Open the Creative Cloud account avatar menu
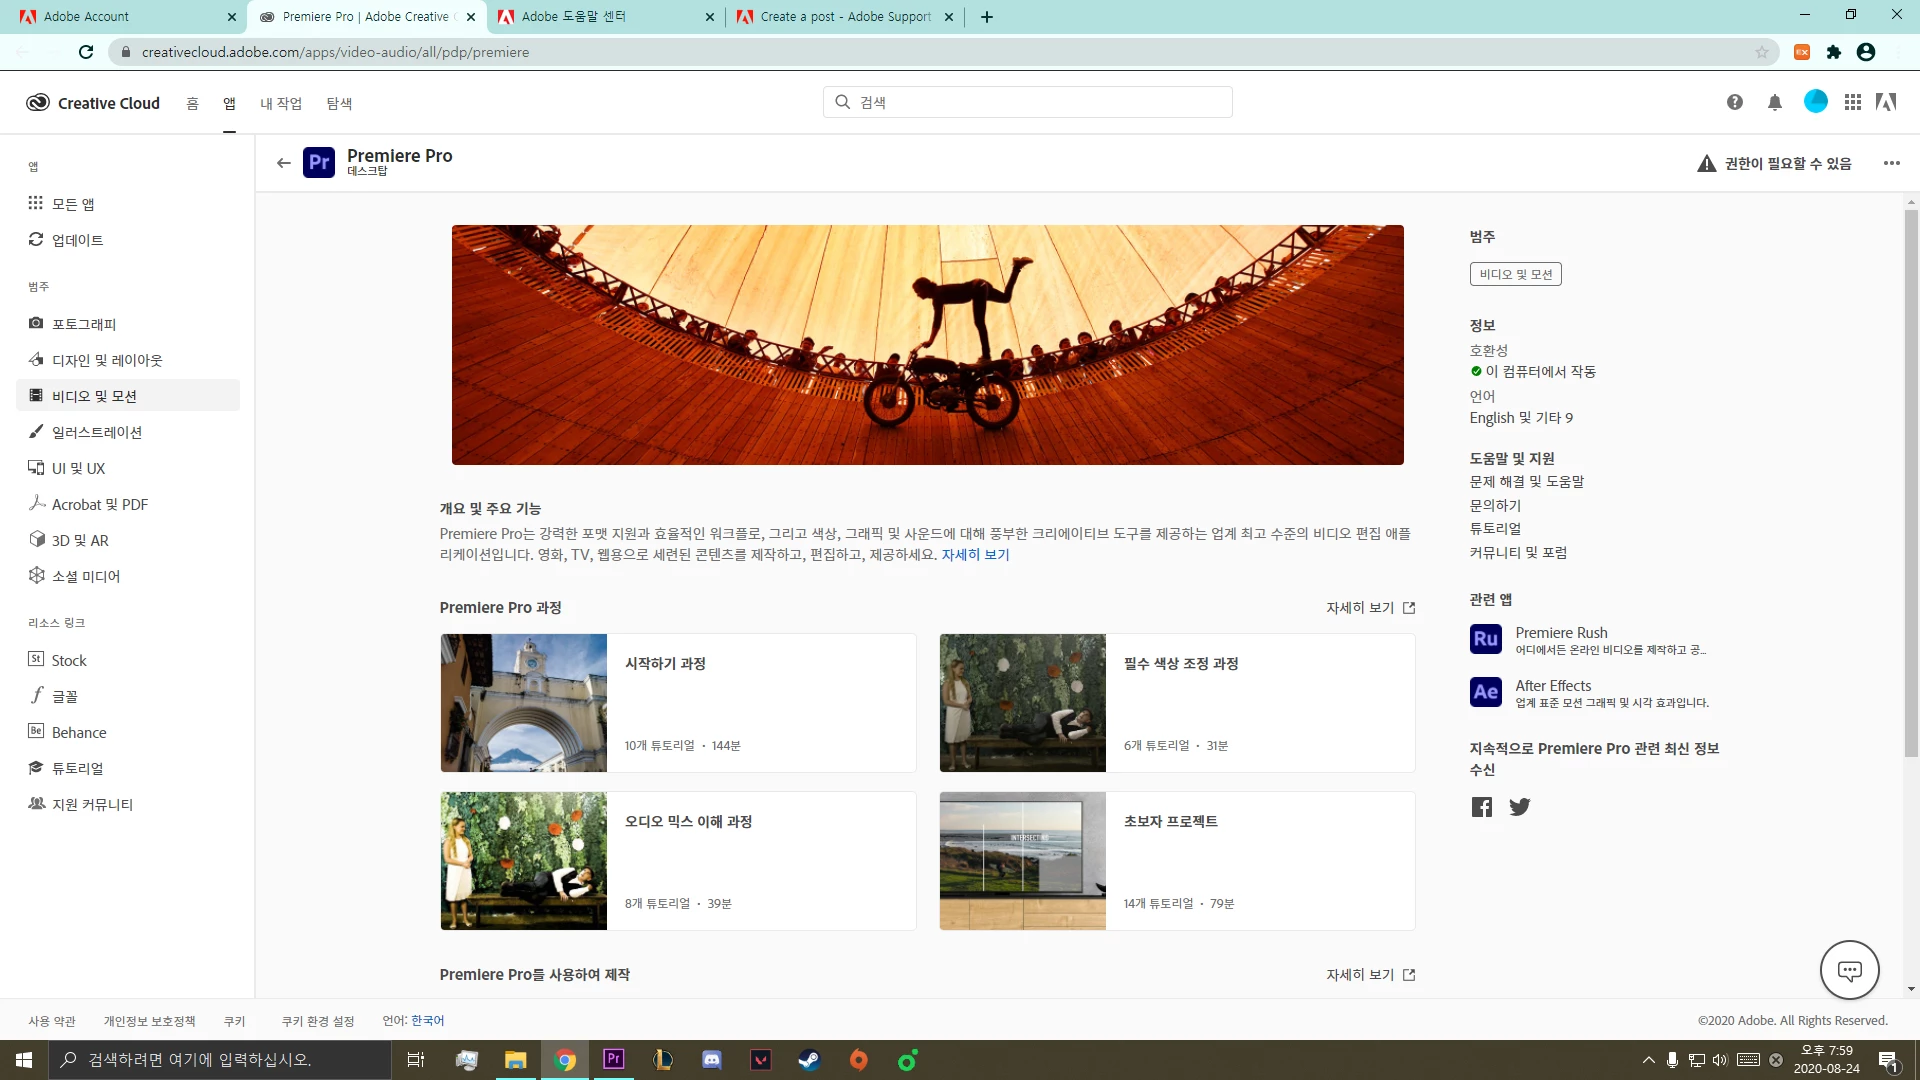This screenshot has height=1080, width=1920. point(1815,102)
